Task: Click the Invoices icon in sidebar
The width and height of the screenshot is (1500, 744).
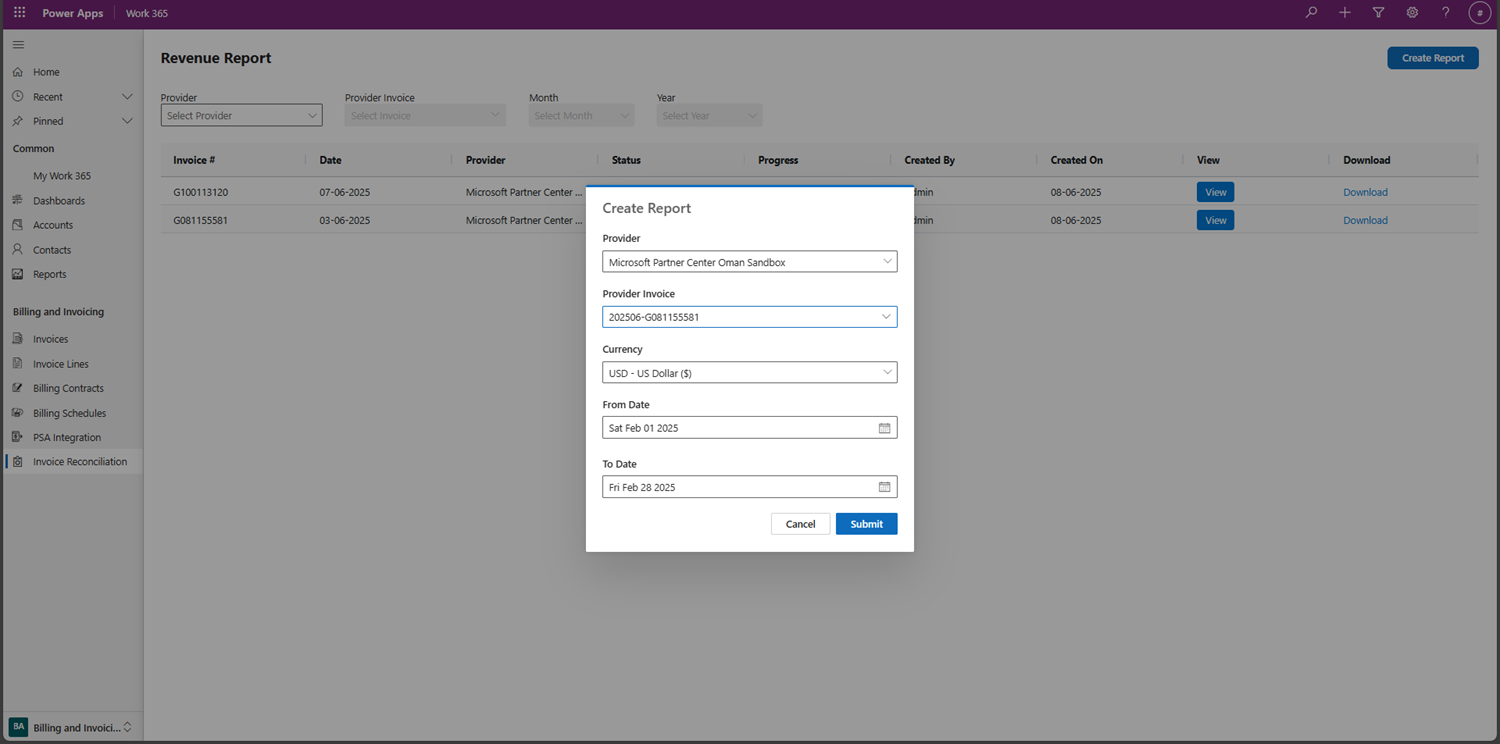Action: (18, 339)
